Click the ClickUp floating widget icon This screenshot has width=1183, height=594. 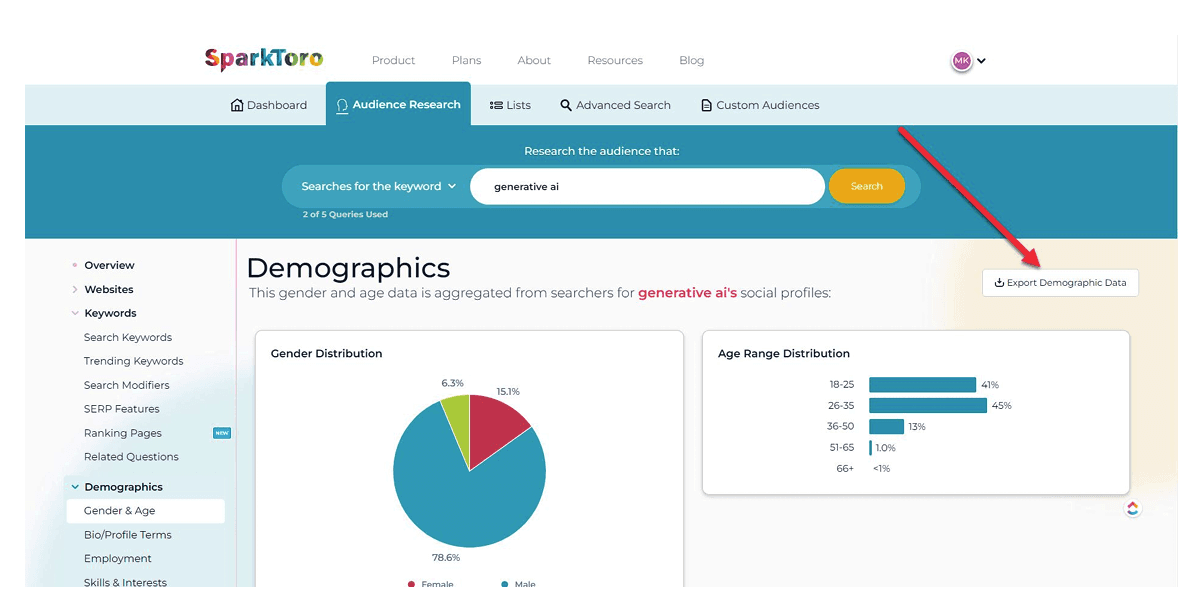[x=1132, y=509]
